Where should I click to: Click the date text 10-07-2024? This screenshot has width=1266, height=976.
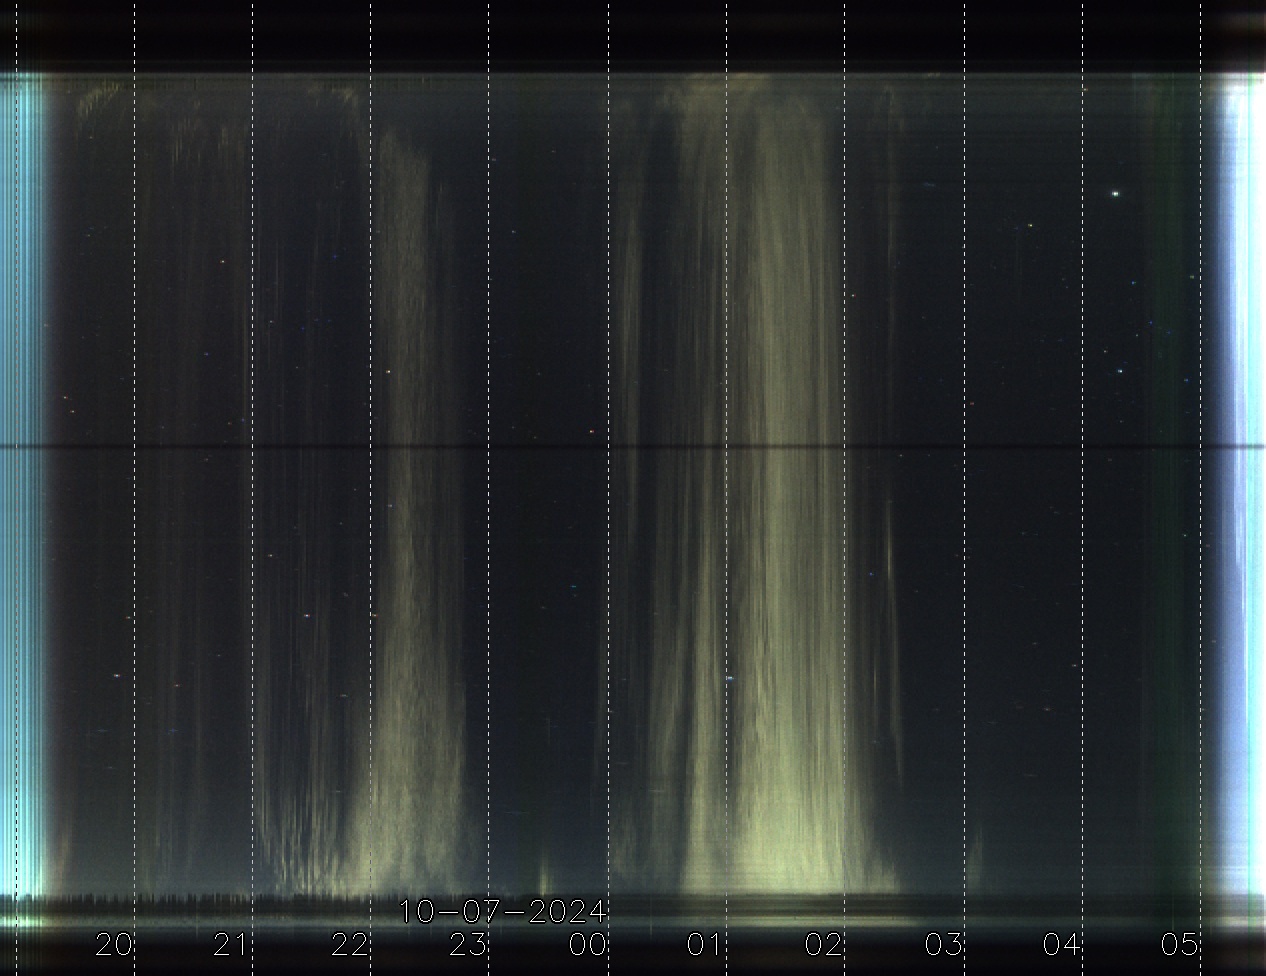pos(503,912)
